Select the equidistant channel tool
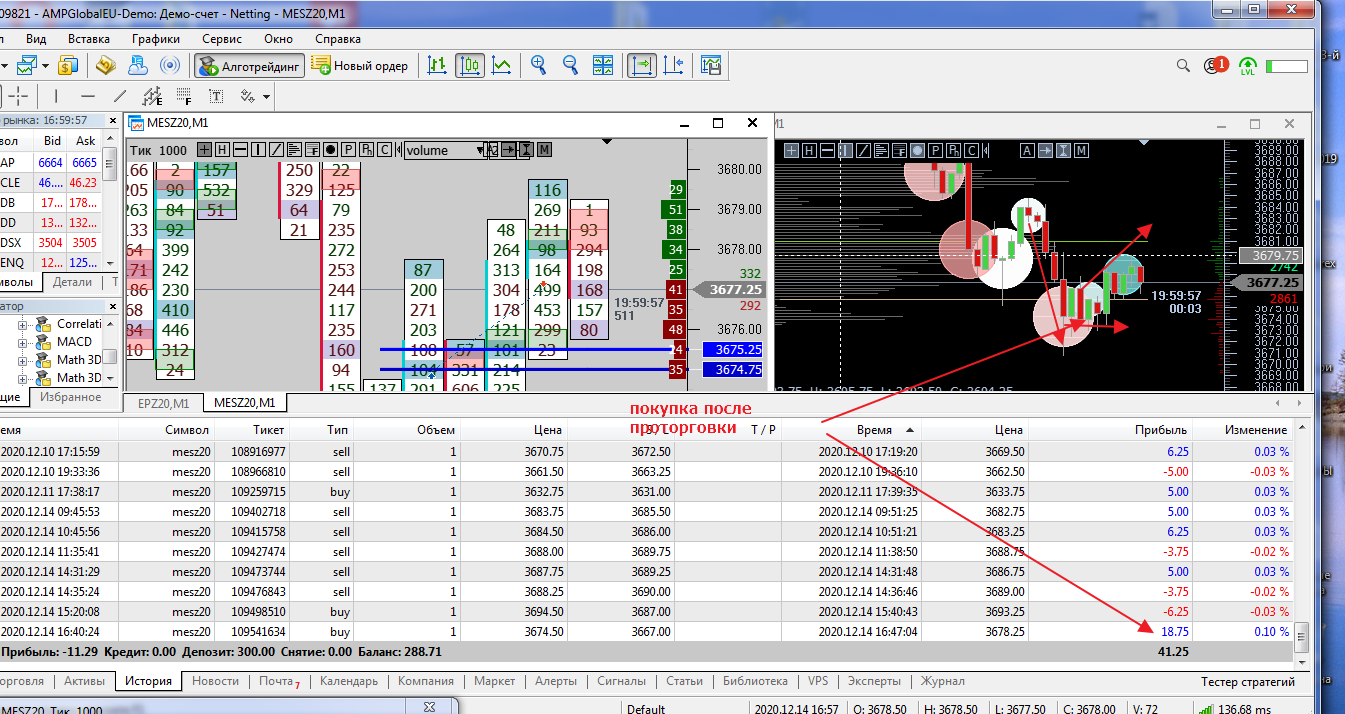 coord(152,96)
